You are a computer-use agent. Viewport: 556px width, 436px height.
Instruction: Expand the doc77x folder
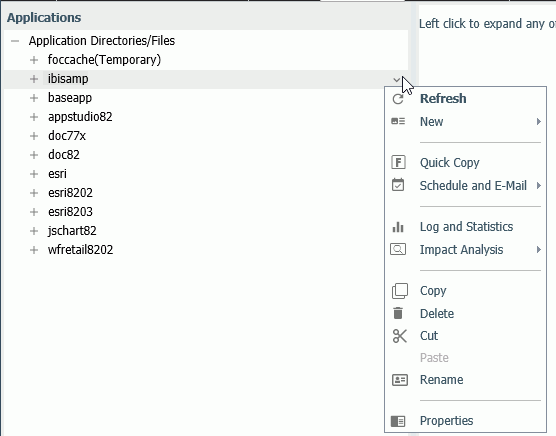click(x=34, y=136)
